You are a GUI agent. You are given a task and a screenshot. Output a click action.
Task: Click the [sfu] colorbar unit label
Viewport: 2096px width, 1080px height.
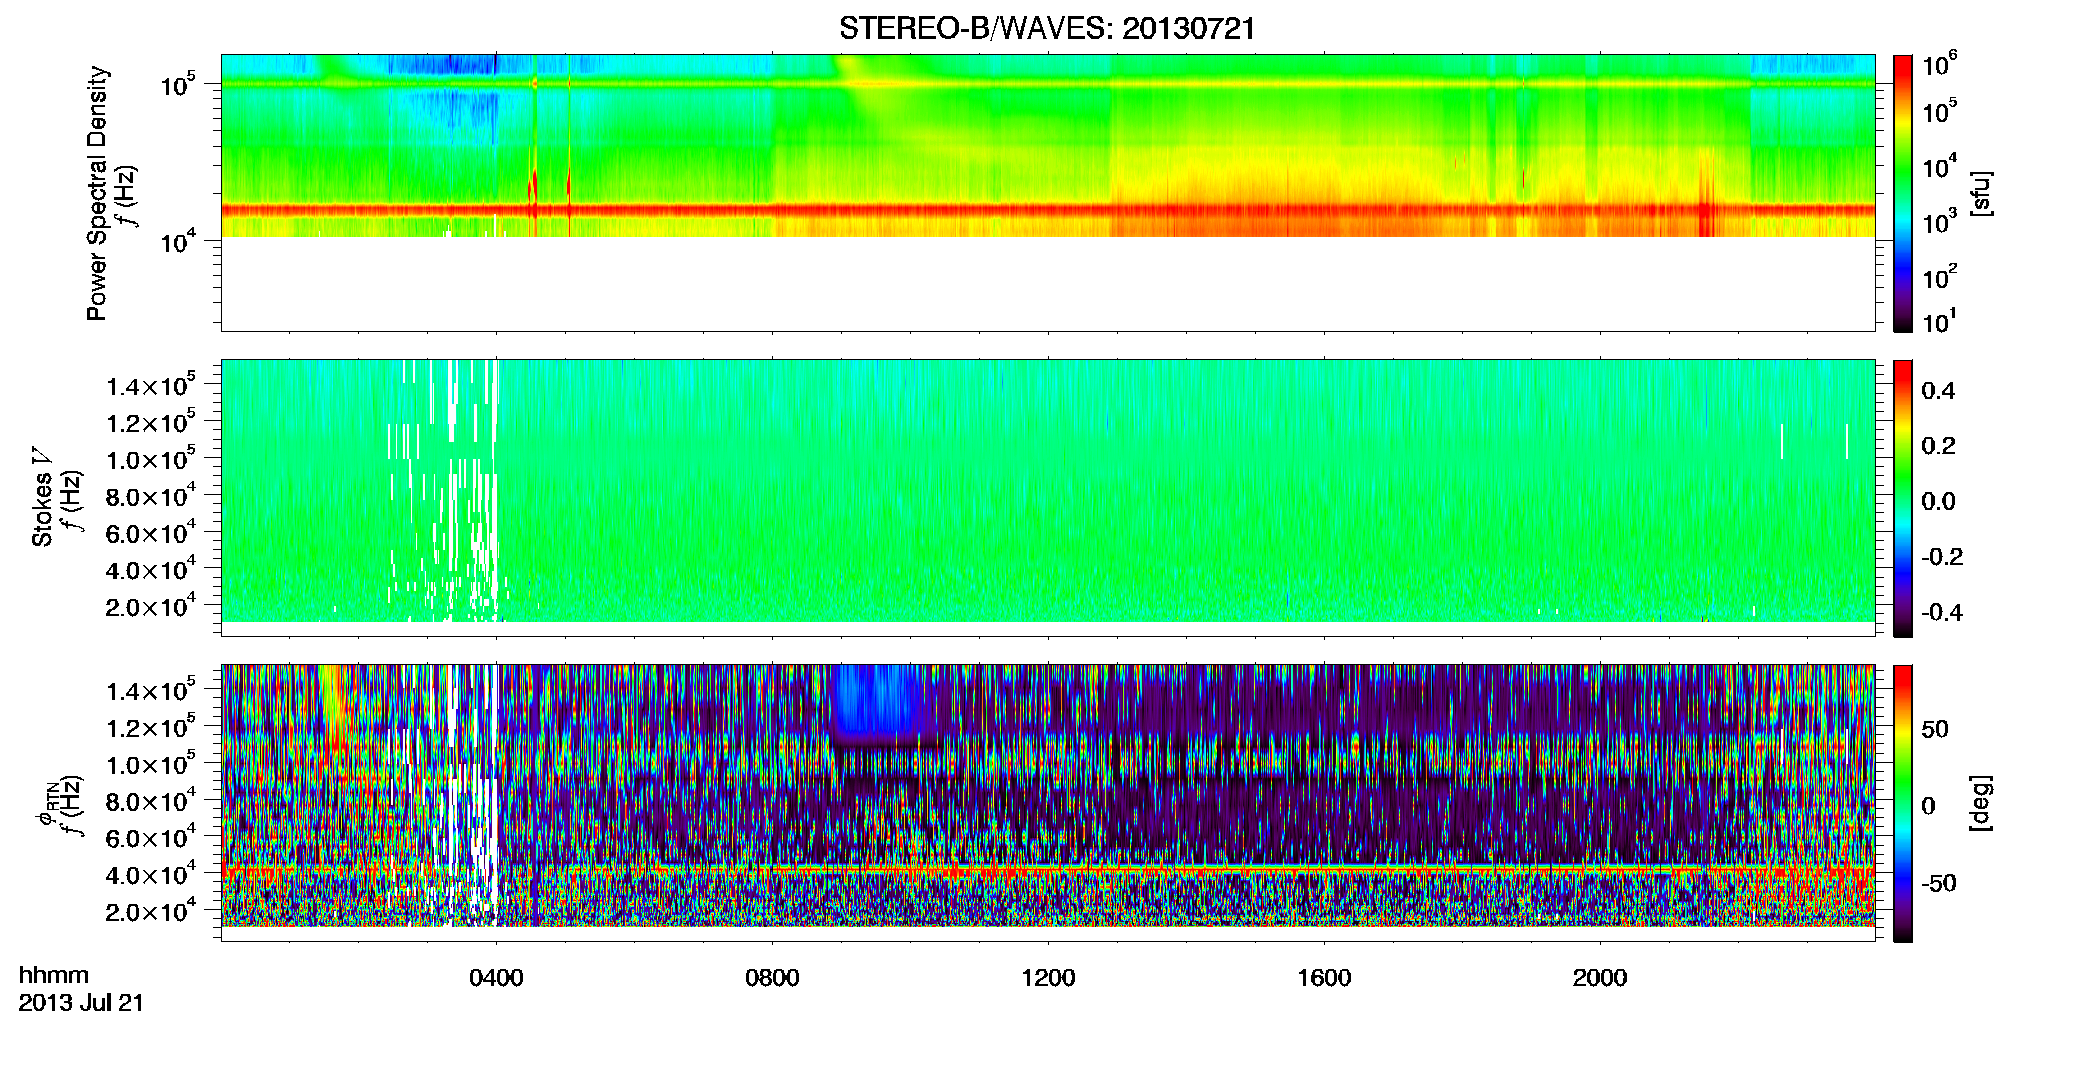[1981, 193]
